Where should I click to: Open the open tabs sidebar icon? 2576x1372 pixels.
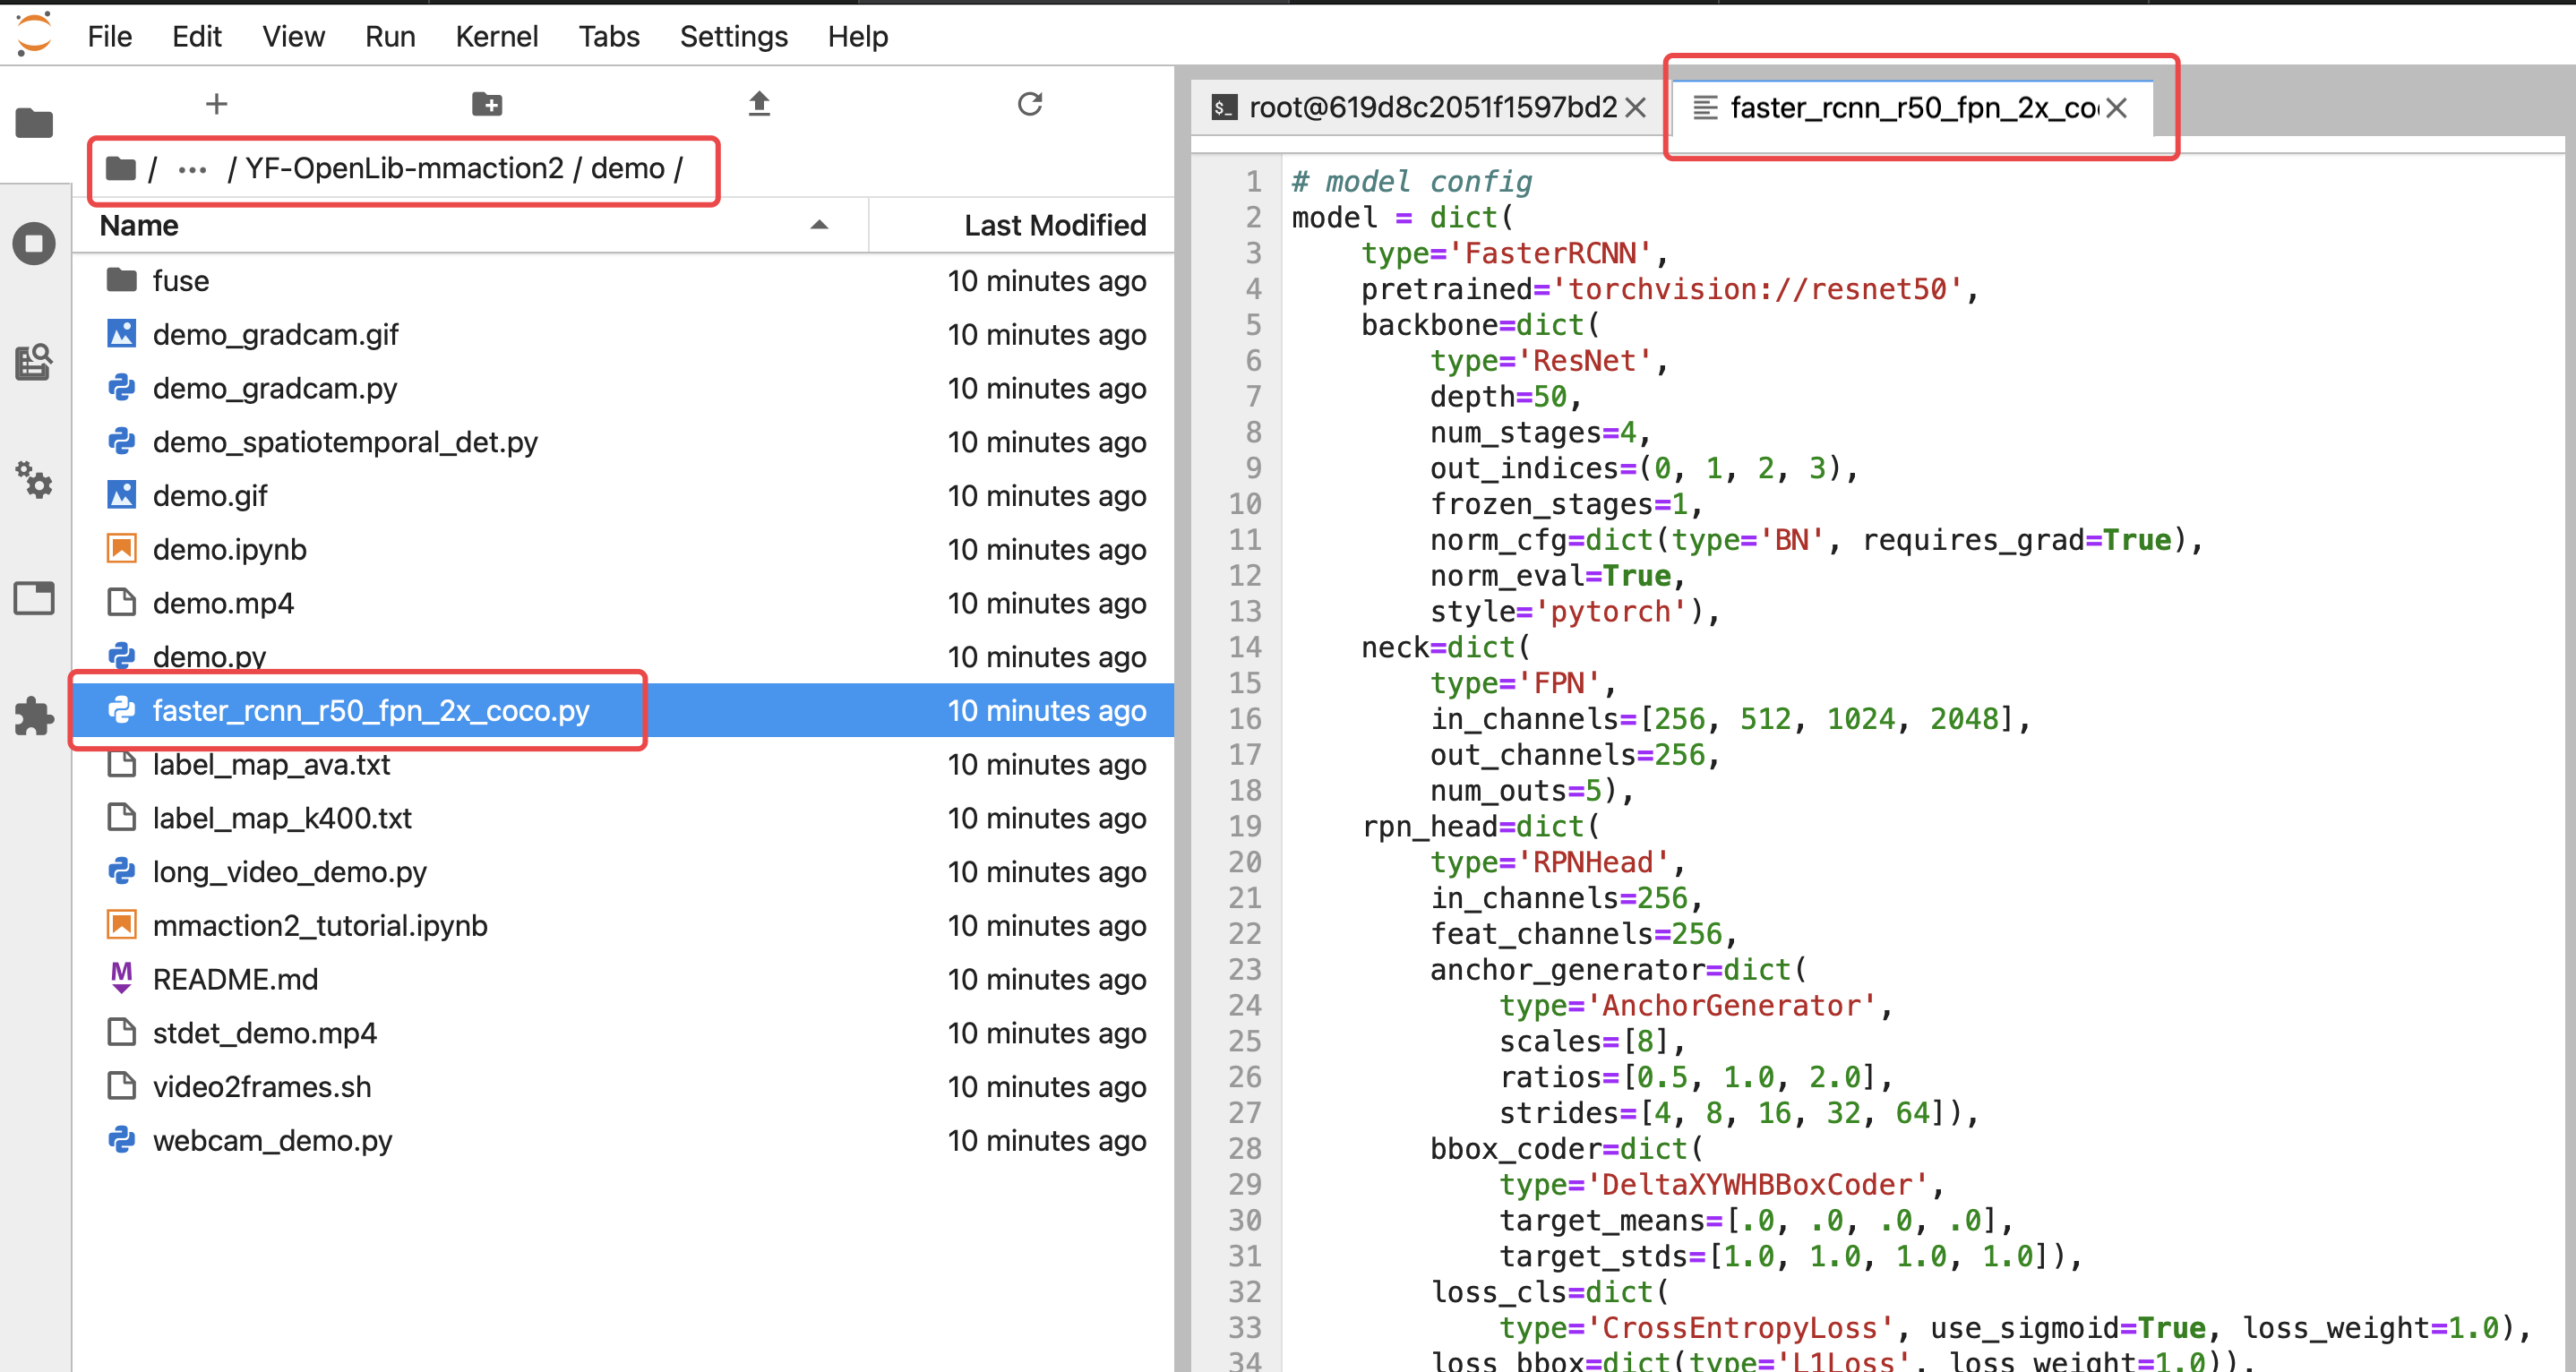(x=34, y=598)
